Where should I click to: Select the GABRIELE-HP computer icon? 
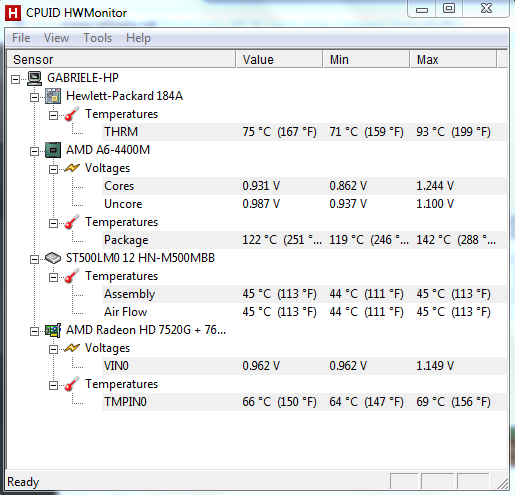34,78
